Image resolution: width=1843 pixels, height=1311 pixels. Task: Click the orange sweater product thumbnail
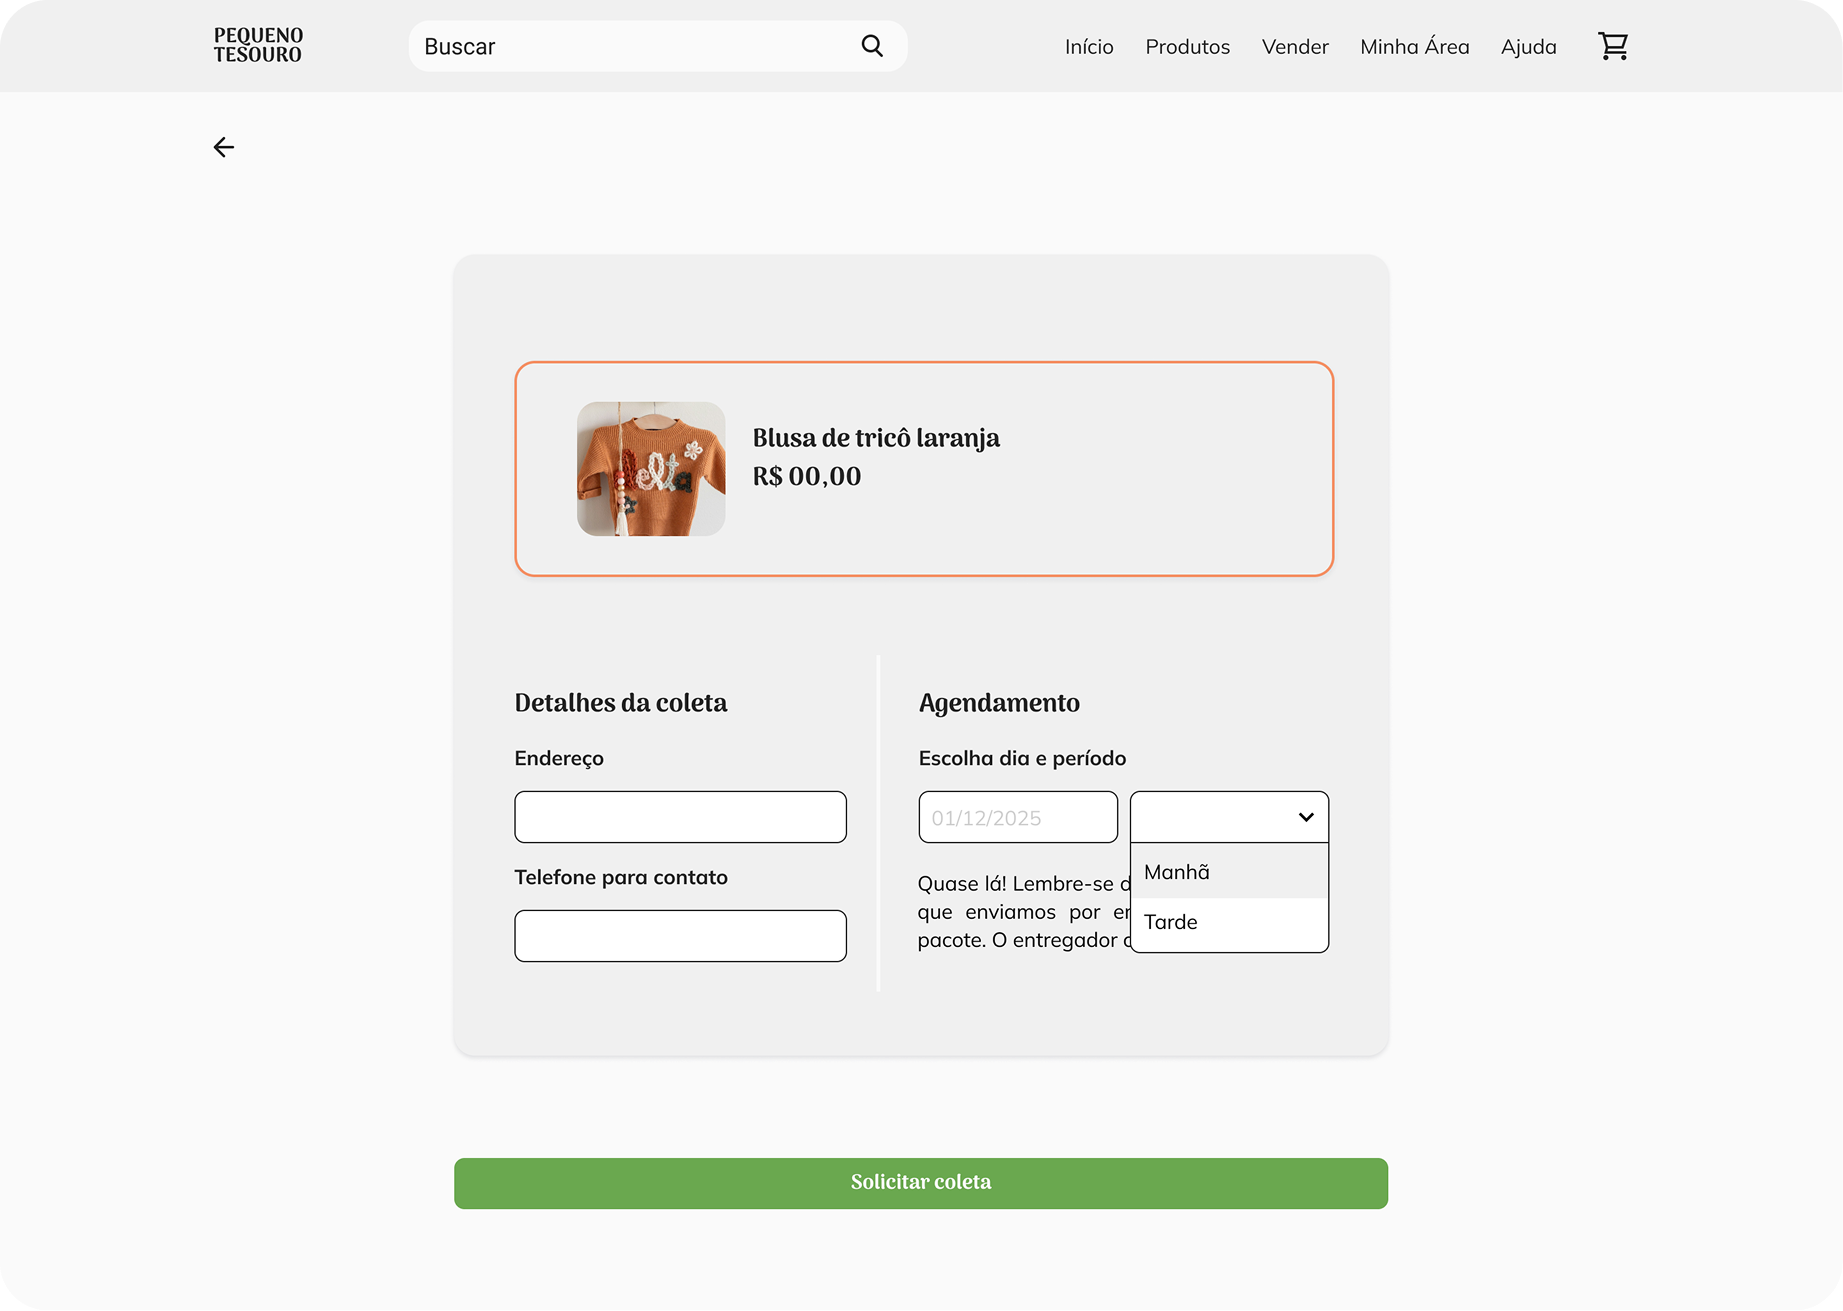(x=651, y=469)
